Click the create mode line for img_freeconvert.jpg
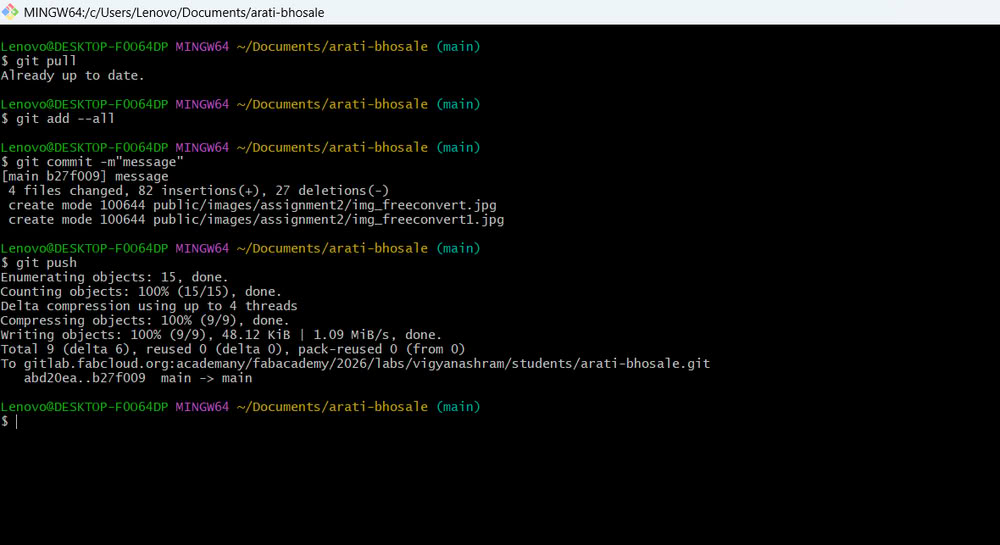The width and height of the screenshot is (1000, 545). (252, 205)
